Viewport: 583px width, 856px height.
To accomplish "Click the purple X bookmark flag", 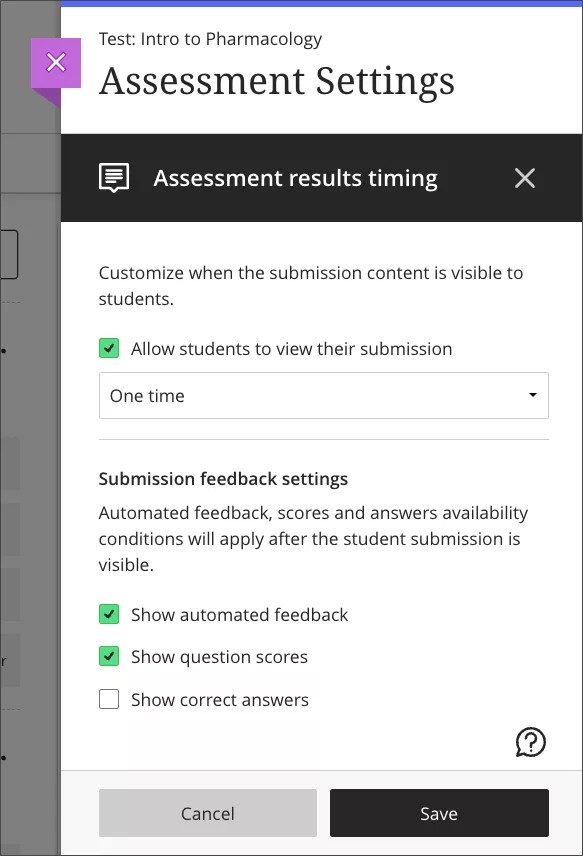I will pyautogui.click(x=56, y=62).
